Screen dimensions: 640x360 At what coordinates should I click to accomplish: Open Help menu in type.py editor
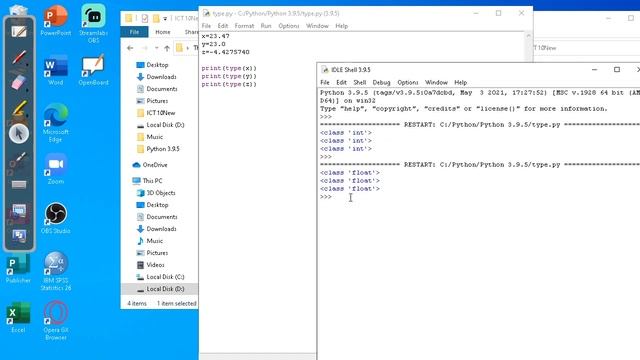point(342,26)
